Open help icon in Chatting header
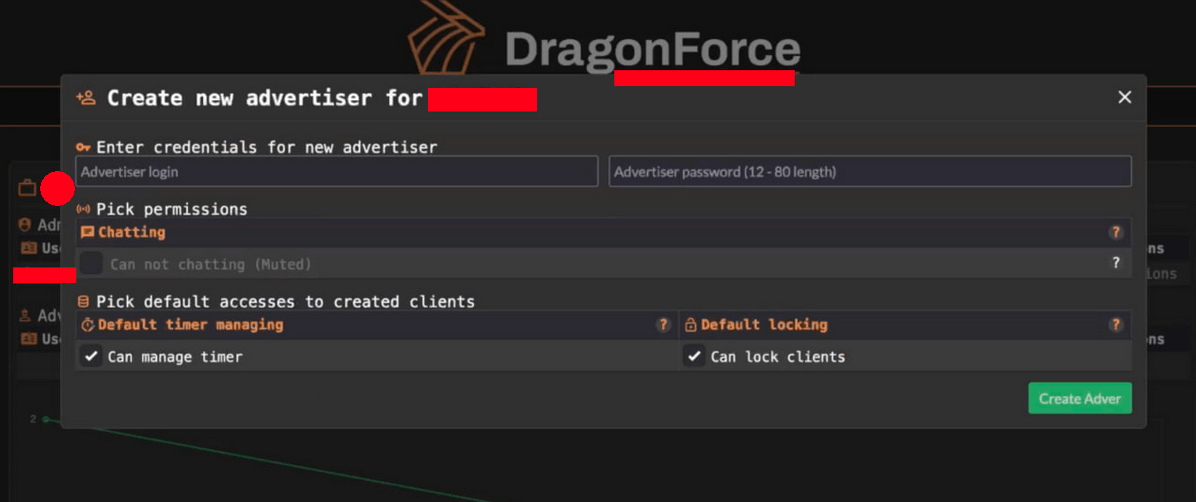 [1116, 233]
